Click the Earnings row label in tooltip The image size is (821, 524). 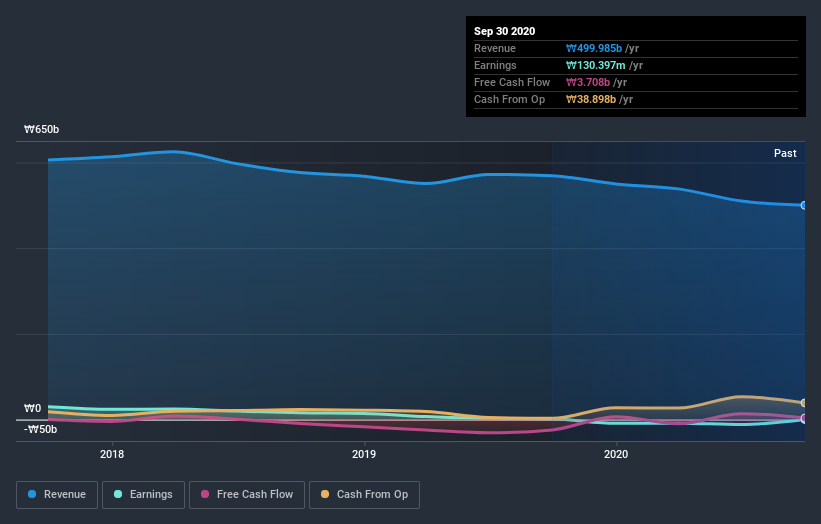click(x=495, y=65)
